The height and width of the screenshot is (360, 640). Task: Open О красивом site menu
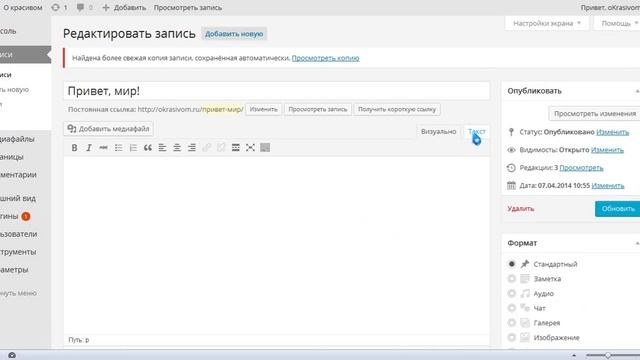click(x=22, y=7)
